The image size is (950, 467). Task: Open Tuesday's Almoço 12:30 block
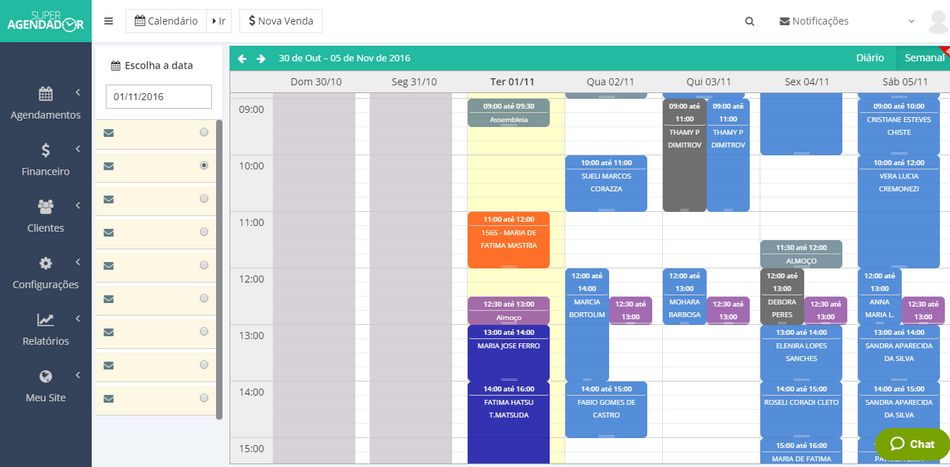508,311
